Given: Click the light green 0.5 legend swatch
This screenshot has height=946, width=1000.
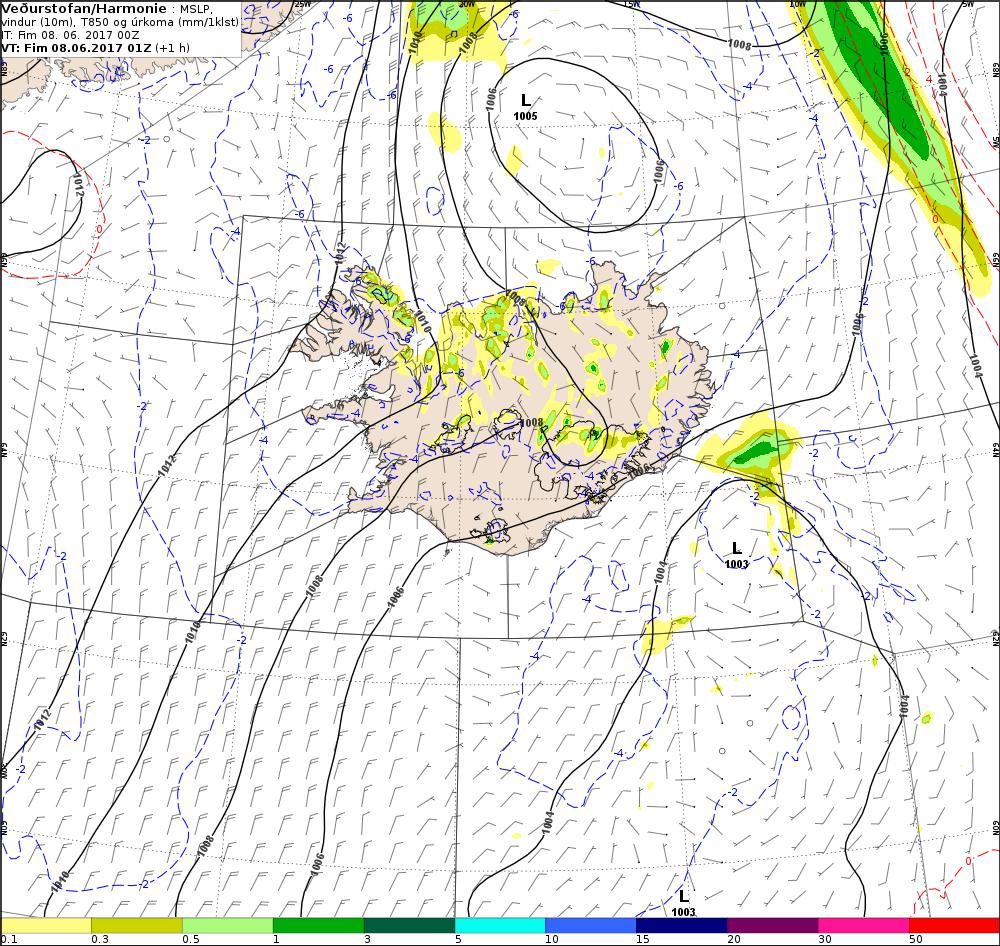Looking at the screenshot, I should [x=228, y=925].
